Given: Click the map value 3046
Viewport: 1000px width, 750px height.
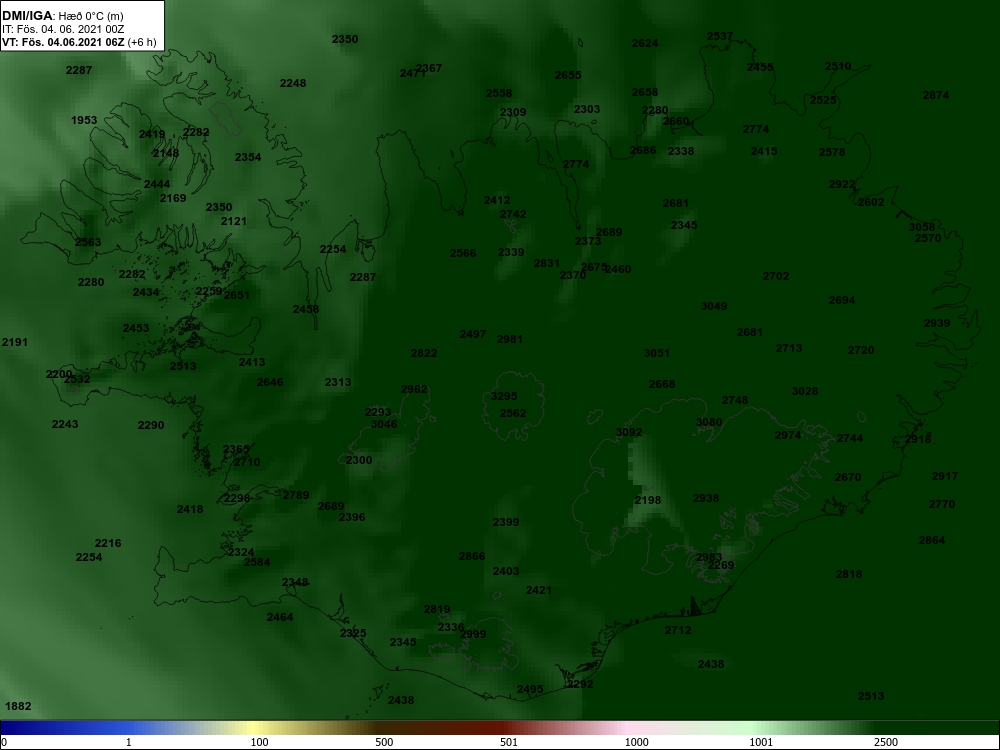Looking at the screenshot, I should coord(384,424).
